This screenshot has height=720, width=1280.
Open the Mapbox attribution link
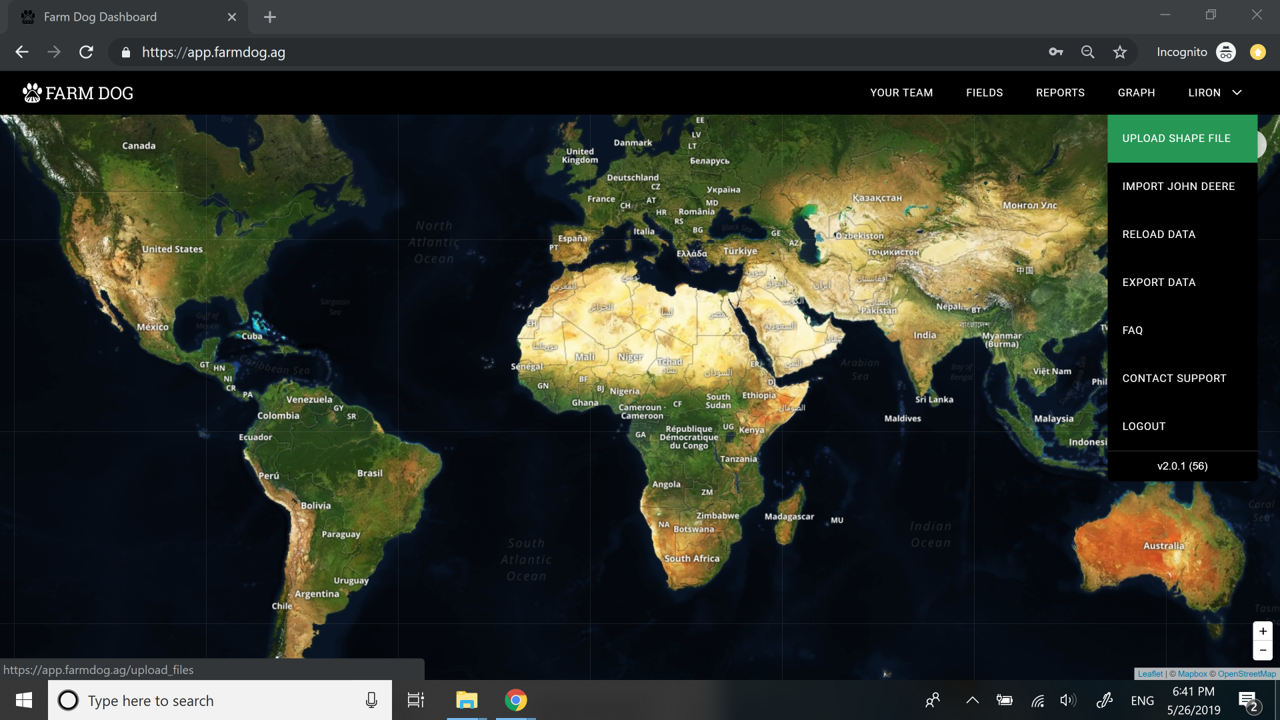click(x=1192, y=674)
